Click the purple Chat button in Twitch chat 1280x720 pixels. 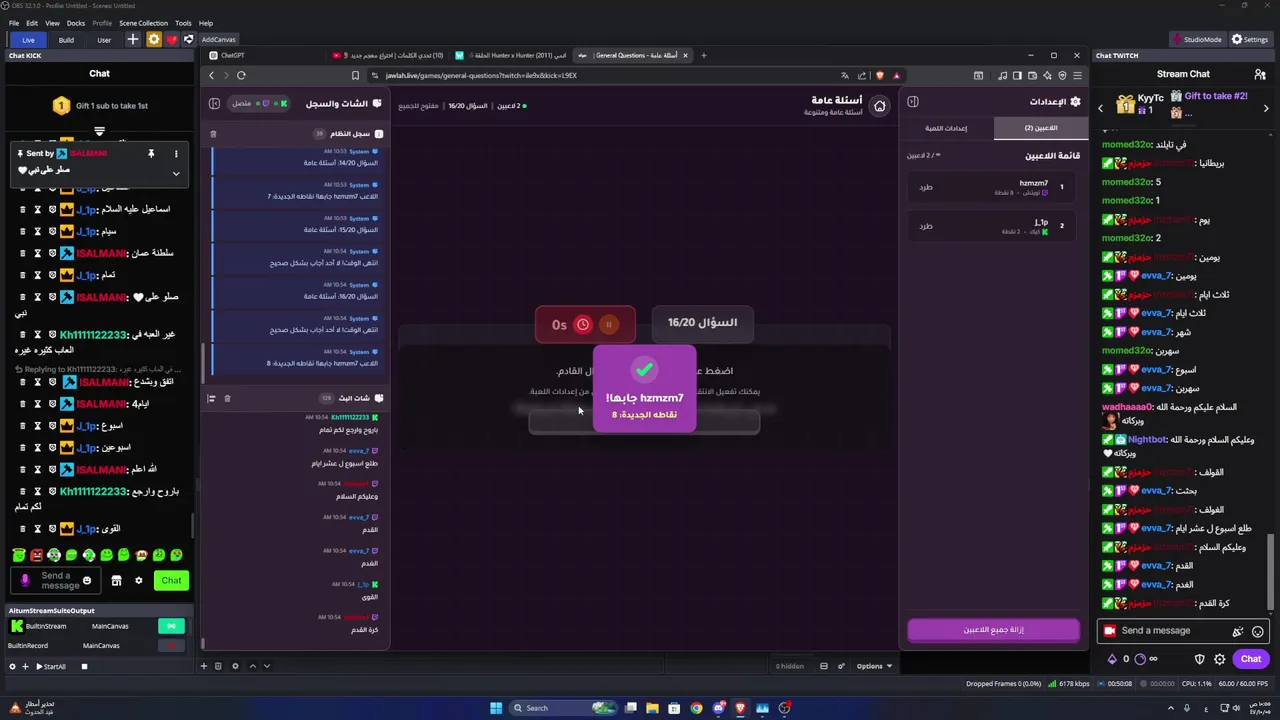1251,659
